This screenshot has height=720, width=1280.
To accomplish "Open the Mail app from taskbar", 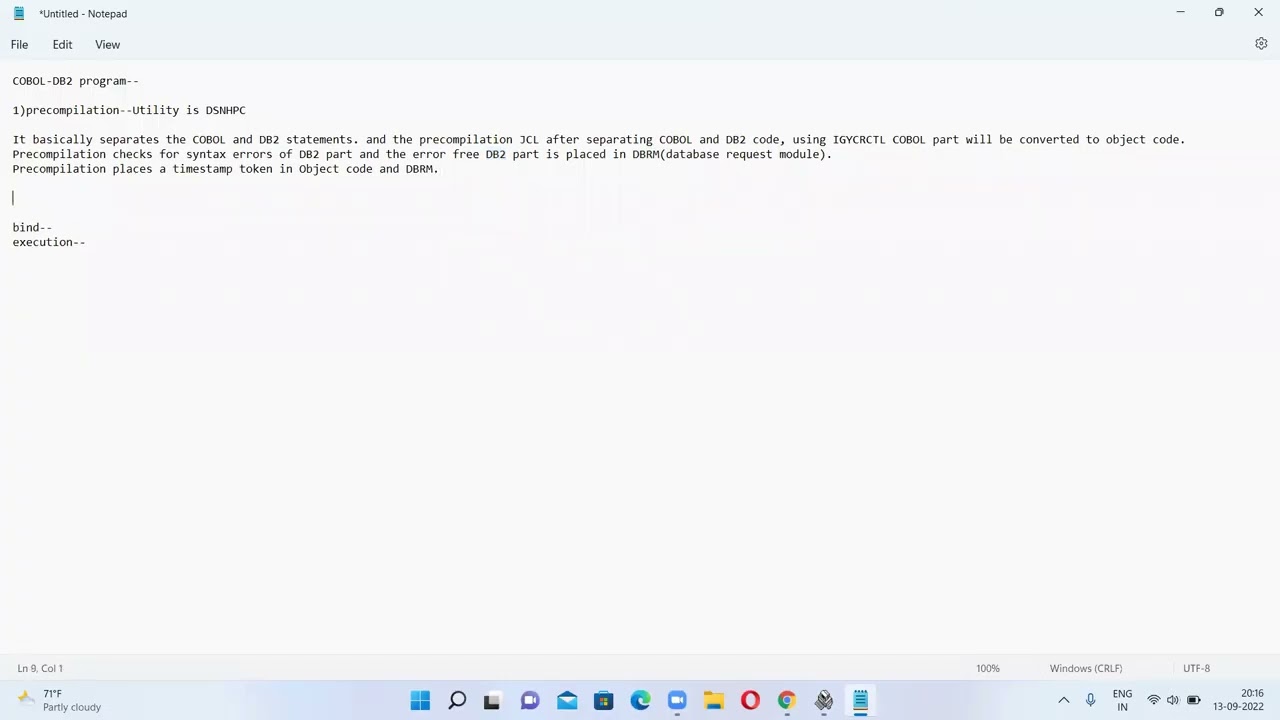I will 567,700.
